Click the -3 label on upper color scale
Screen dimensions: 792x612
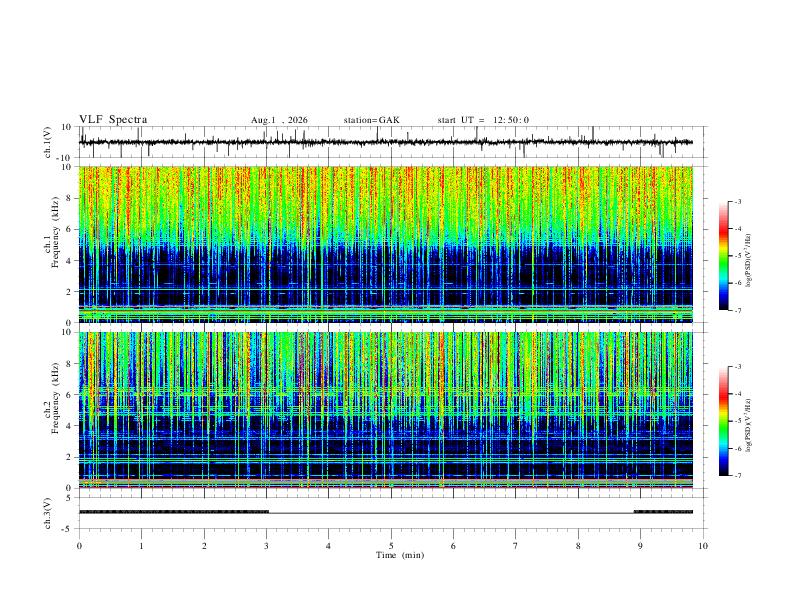tap(738, 201)
